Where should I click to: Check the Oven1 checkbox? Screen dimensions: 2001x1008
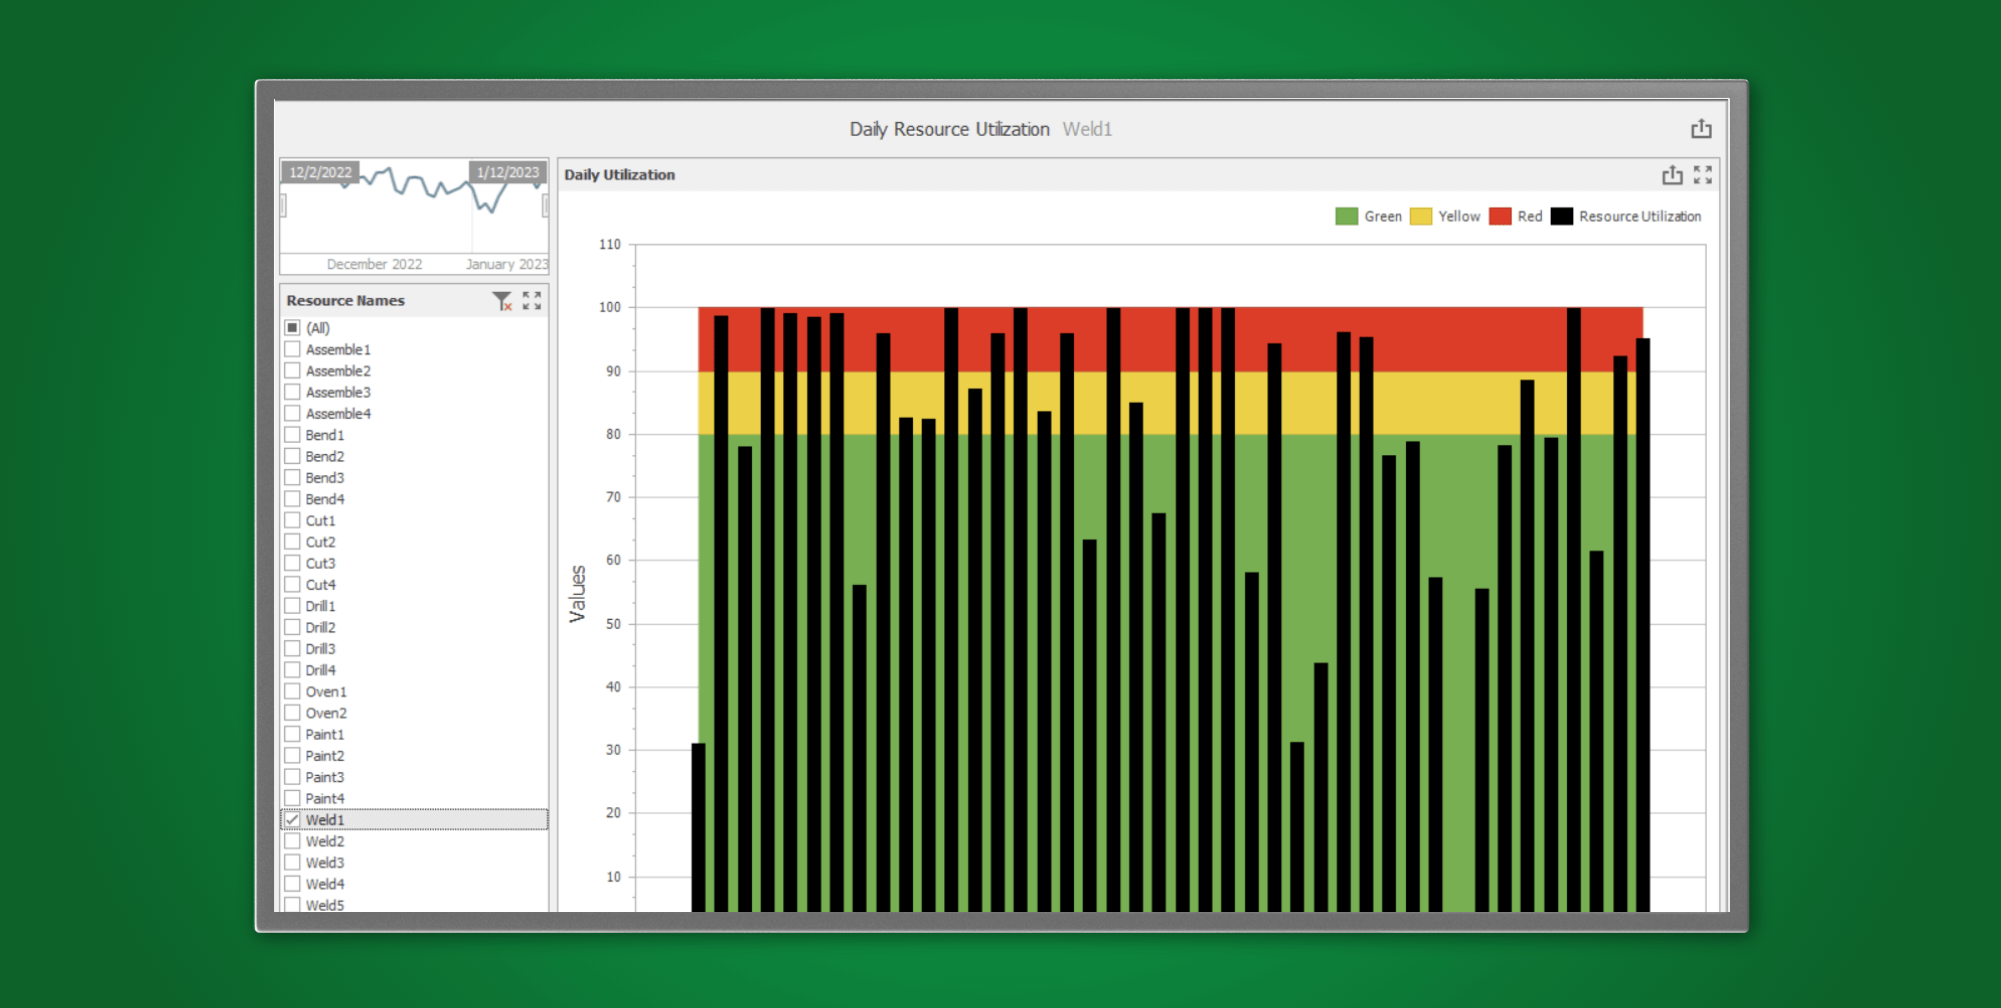pos(292,691)
